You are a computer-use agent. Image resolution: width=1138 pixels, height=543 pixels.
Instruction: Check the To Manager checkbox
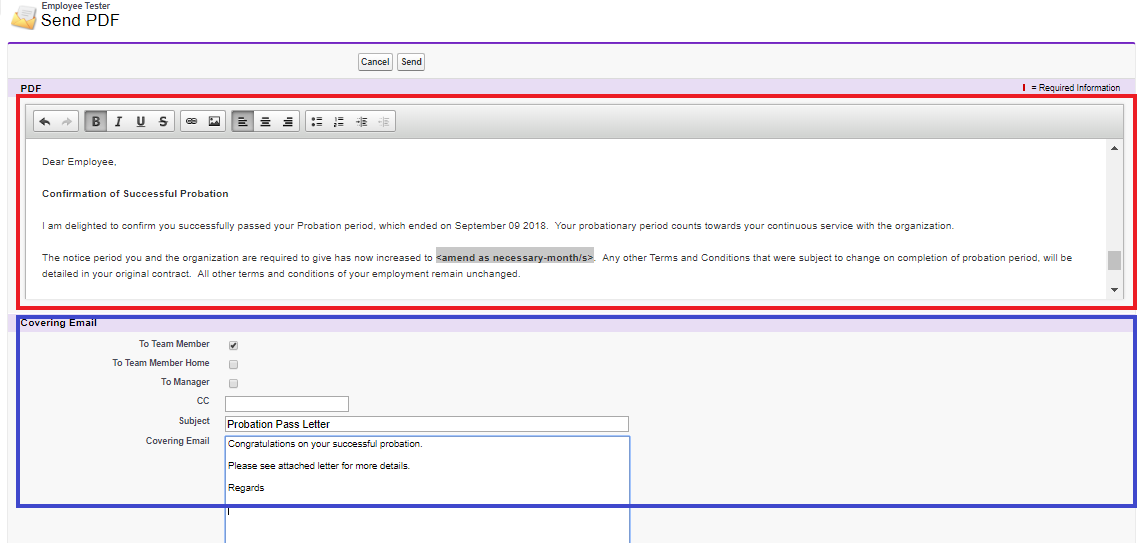click(x=233, y=384)
